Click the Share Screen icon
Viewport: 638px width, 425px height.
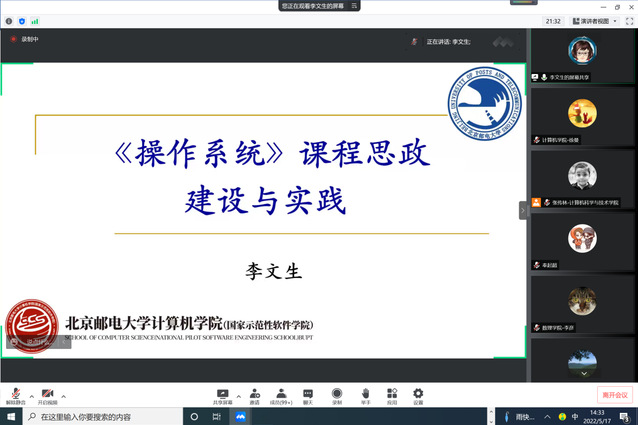222,394
